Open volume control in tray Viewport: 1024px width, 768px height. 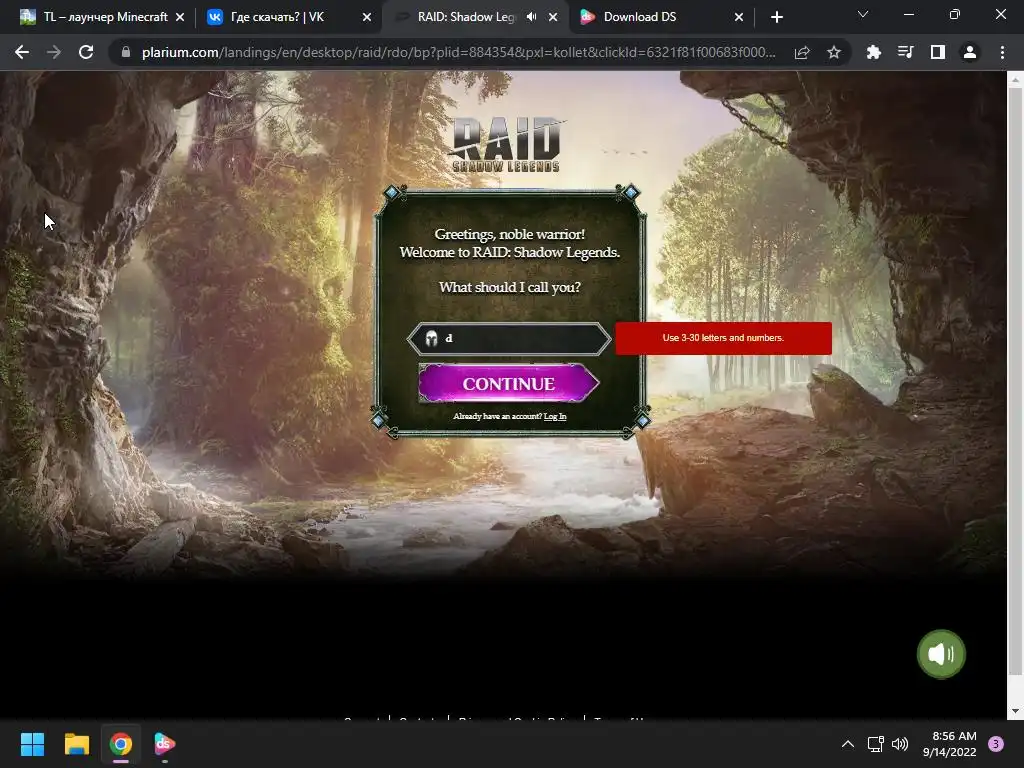[900, 744]
